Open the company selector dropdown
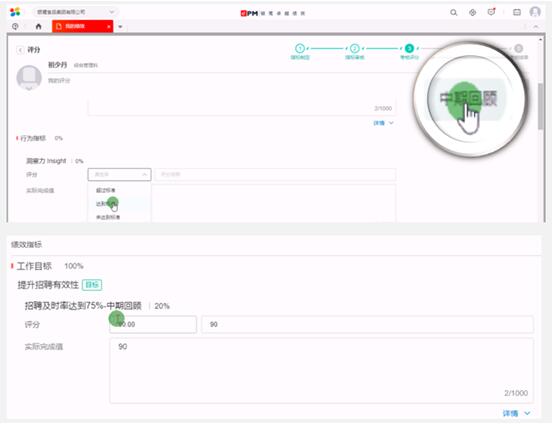This screenshot has height=424, width=552. [75, 12]
